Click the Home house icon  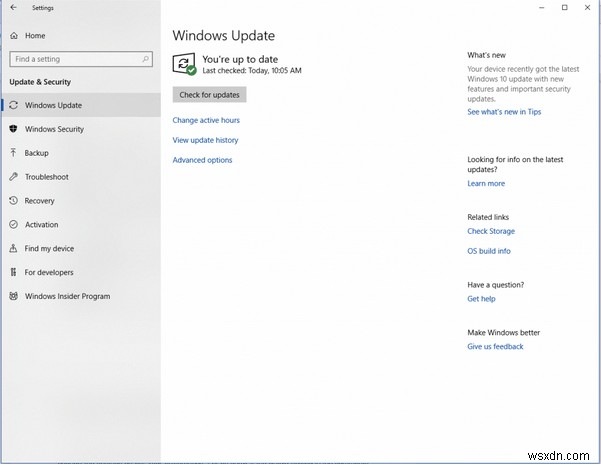tap(14, 36)
